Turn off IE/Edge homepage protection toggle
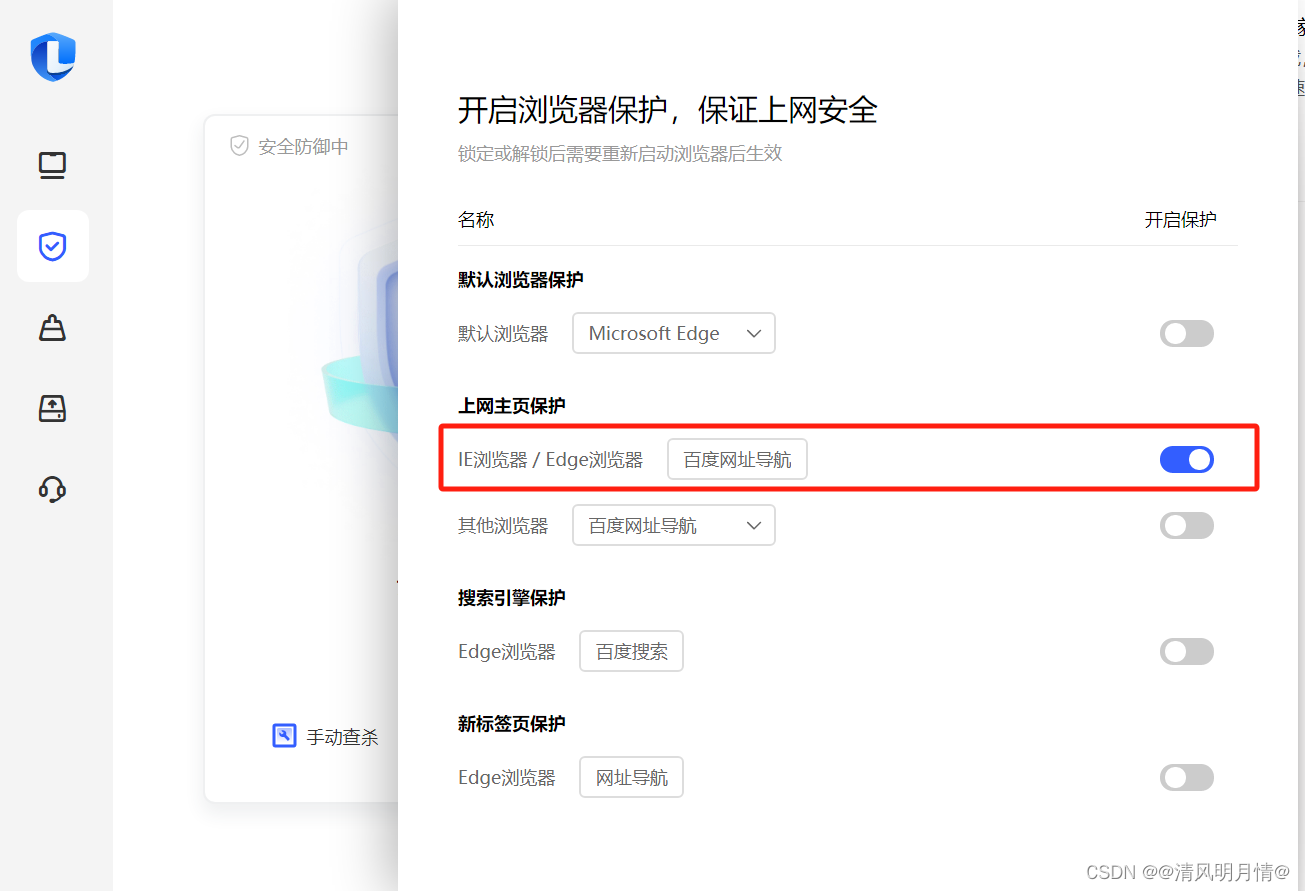The width and height of the screenshot is (1305, 891). click(1187, 459)
